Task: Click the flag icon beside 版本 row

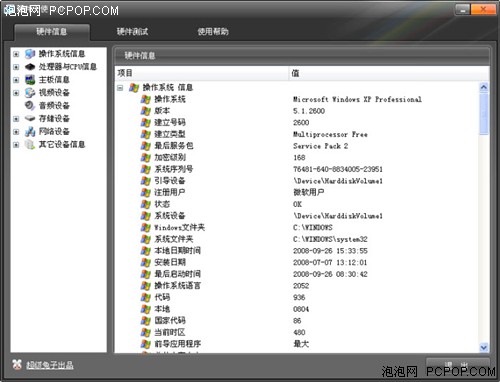Action: click(x=146, y=111)
